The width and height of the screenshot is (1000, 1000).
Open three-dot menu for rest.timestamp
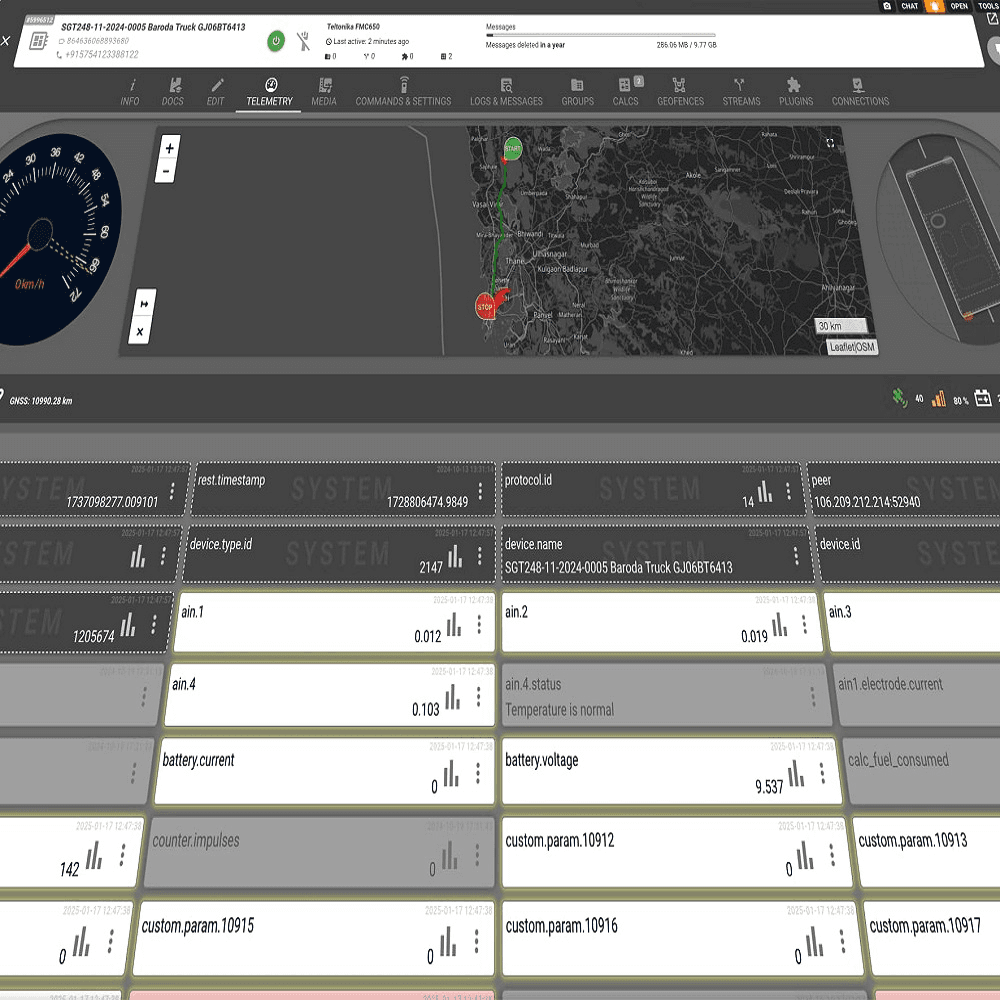pos(480,491)
